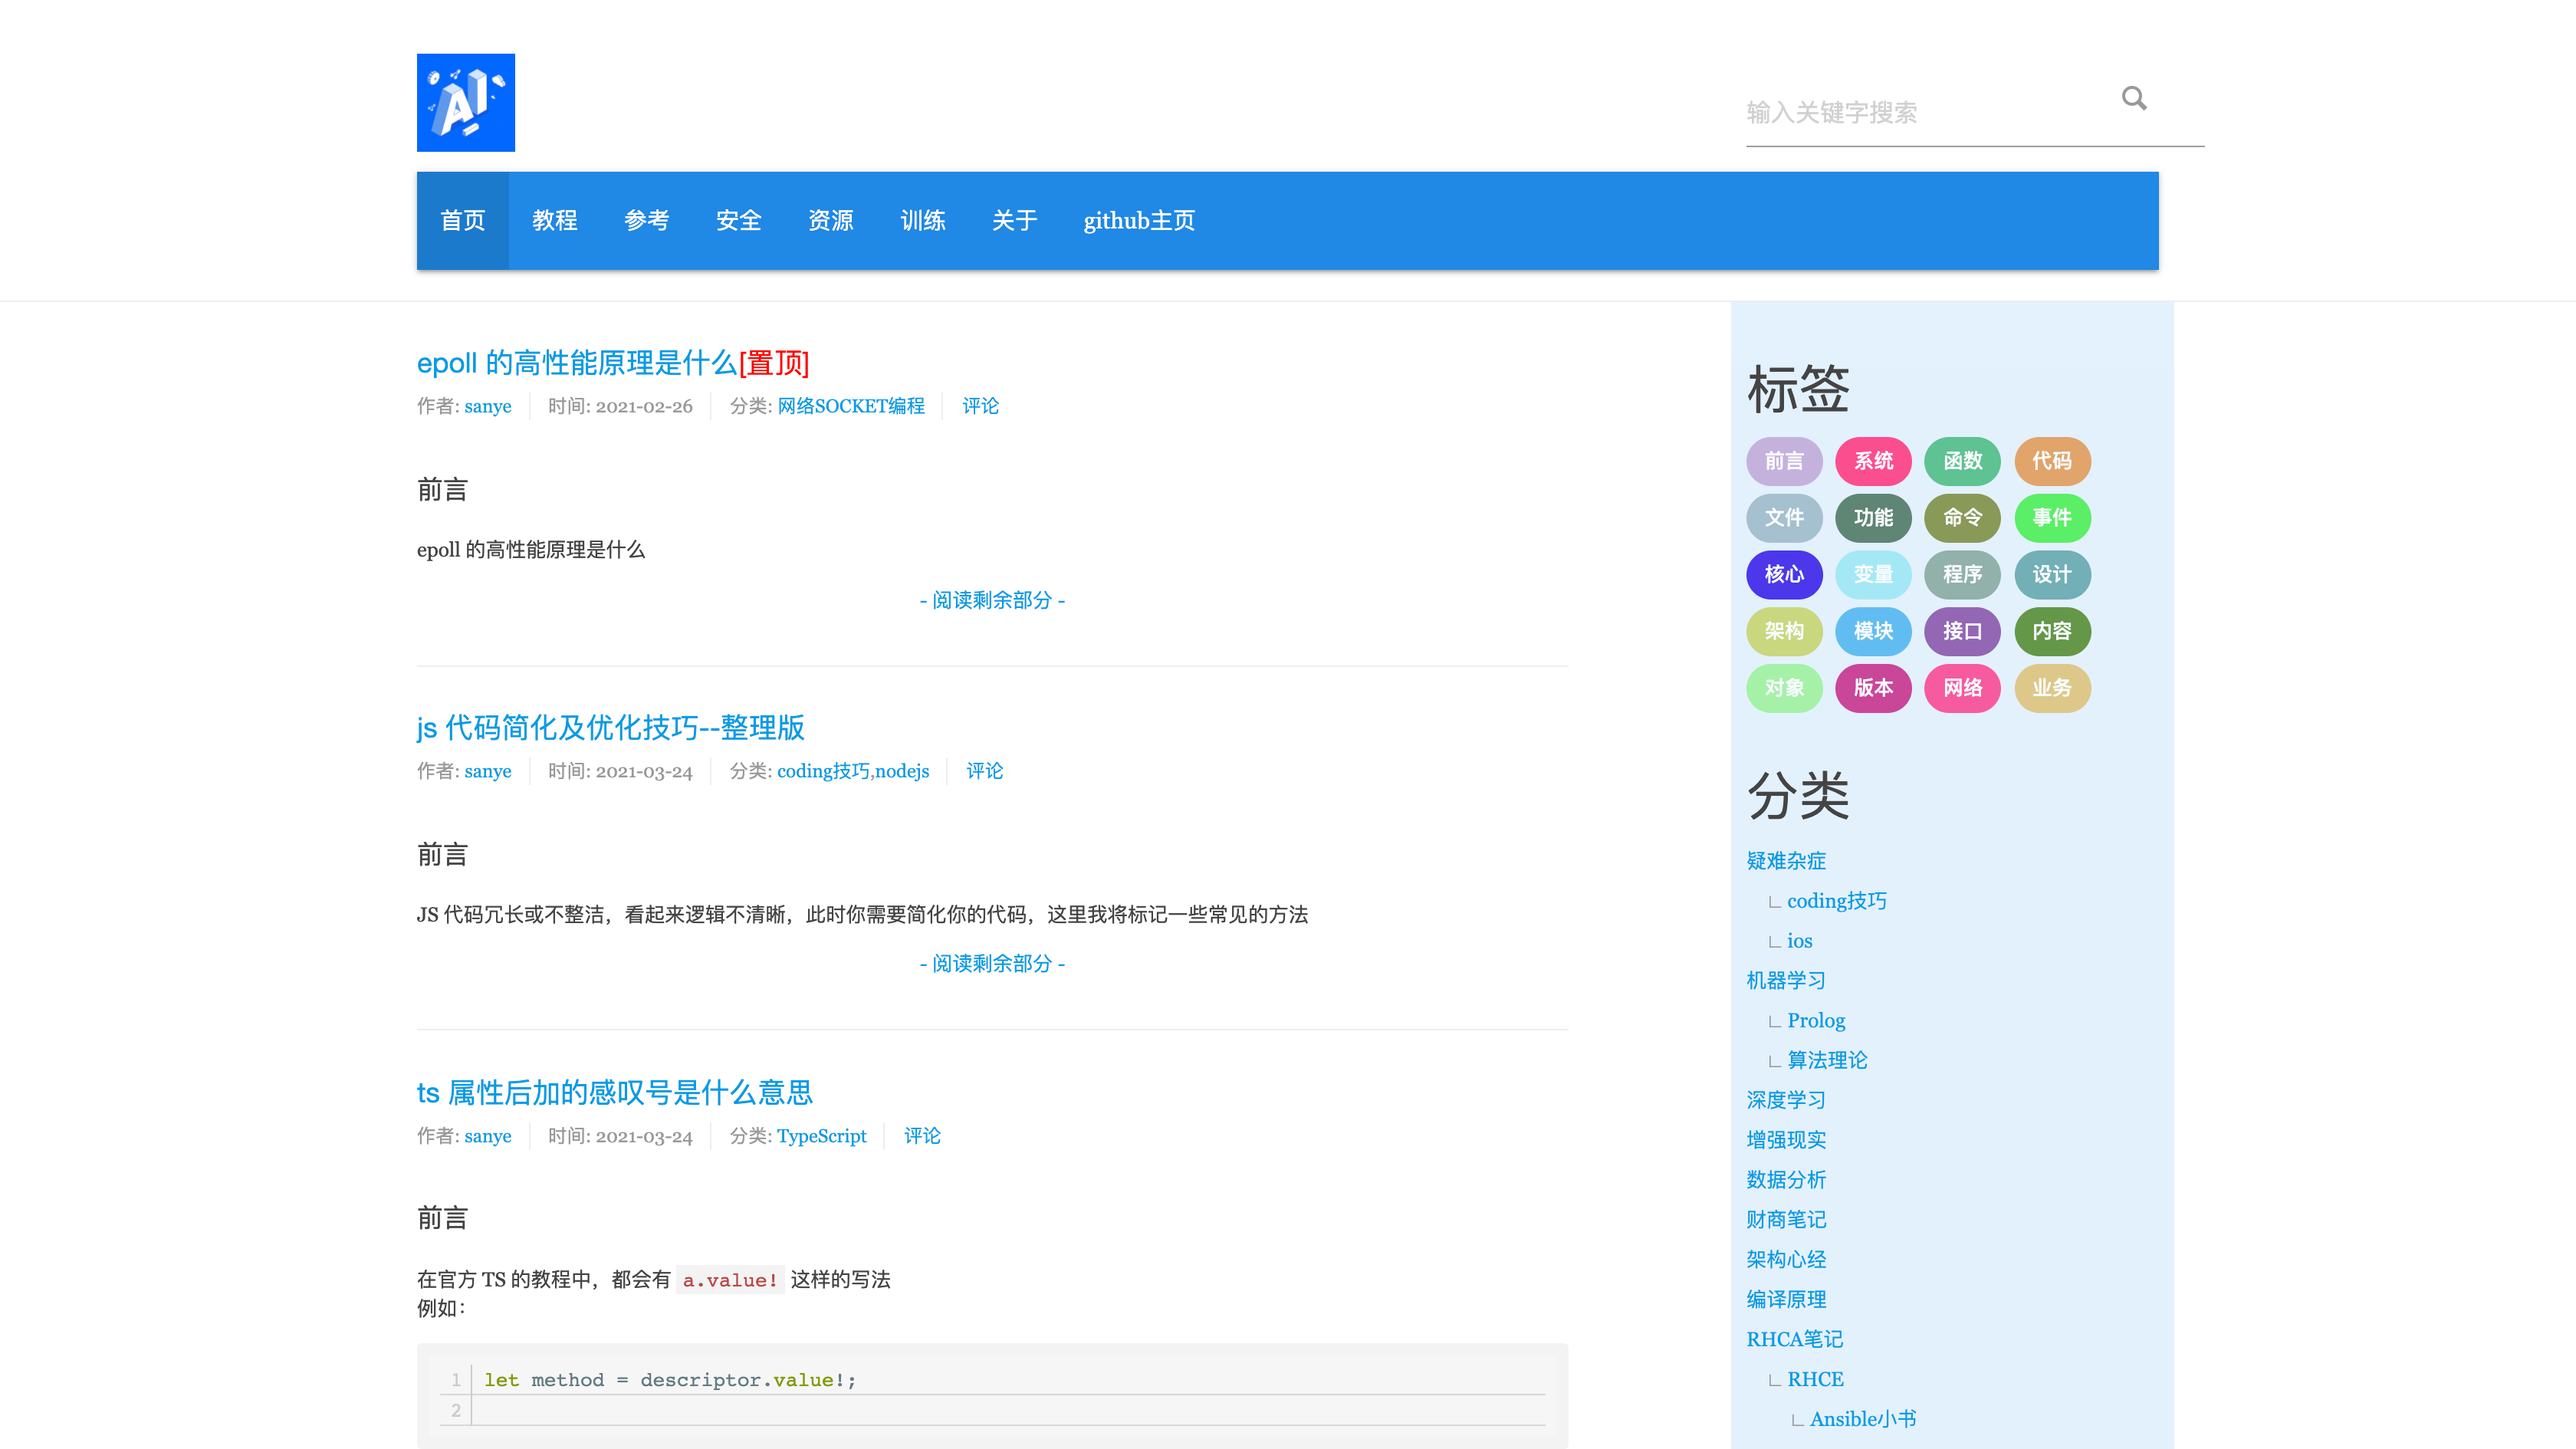2576x1449 pixels.
Task: Open the 教程 menu item
Action: point(554,221)
